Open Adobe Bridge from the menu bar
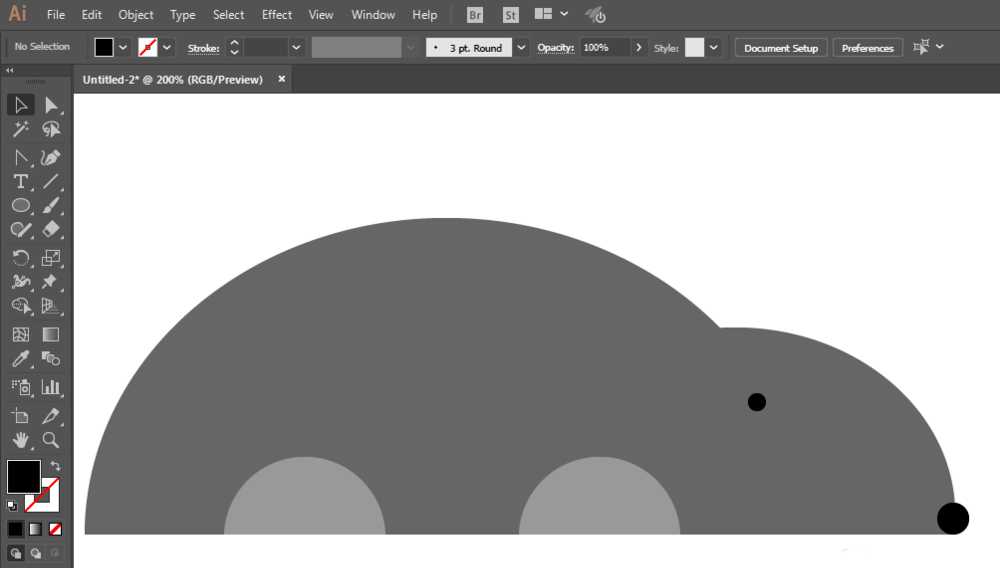Screen dimensions: 1000x568 (476, 15)
